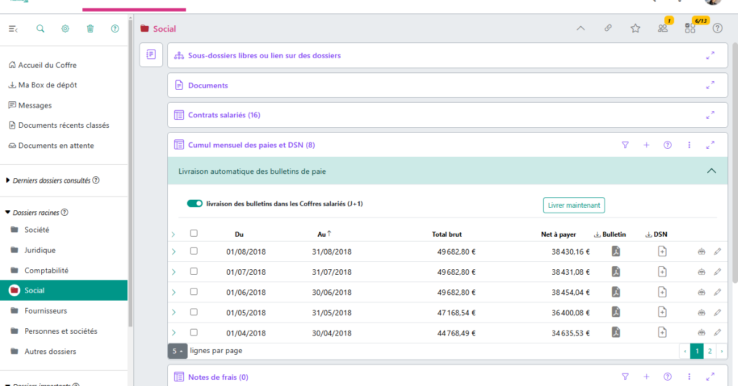Image resolution: width=738 pixels, height=386 pixels.
Task: Open the widgets grid icon with badge
Action: click(690, 28)
